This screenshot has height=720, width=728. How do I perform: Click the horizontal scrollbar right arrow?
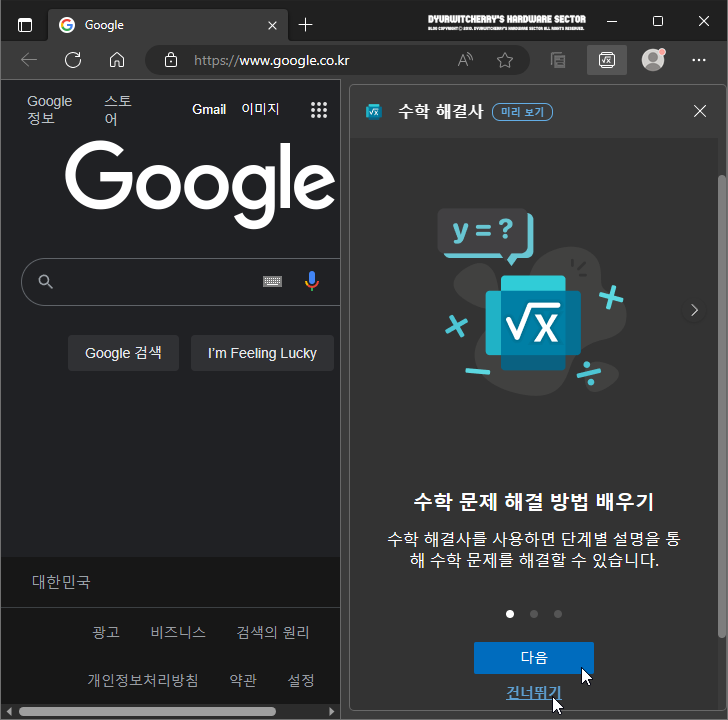pyautogui.click(x=332, y=712)
